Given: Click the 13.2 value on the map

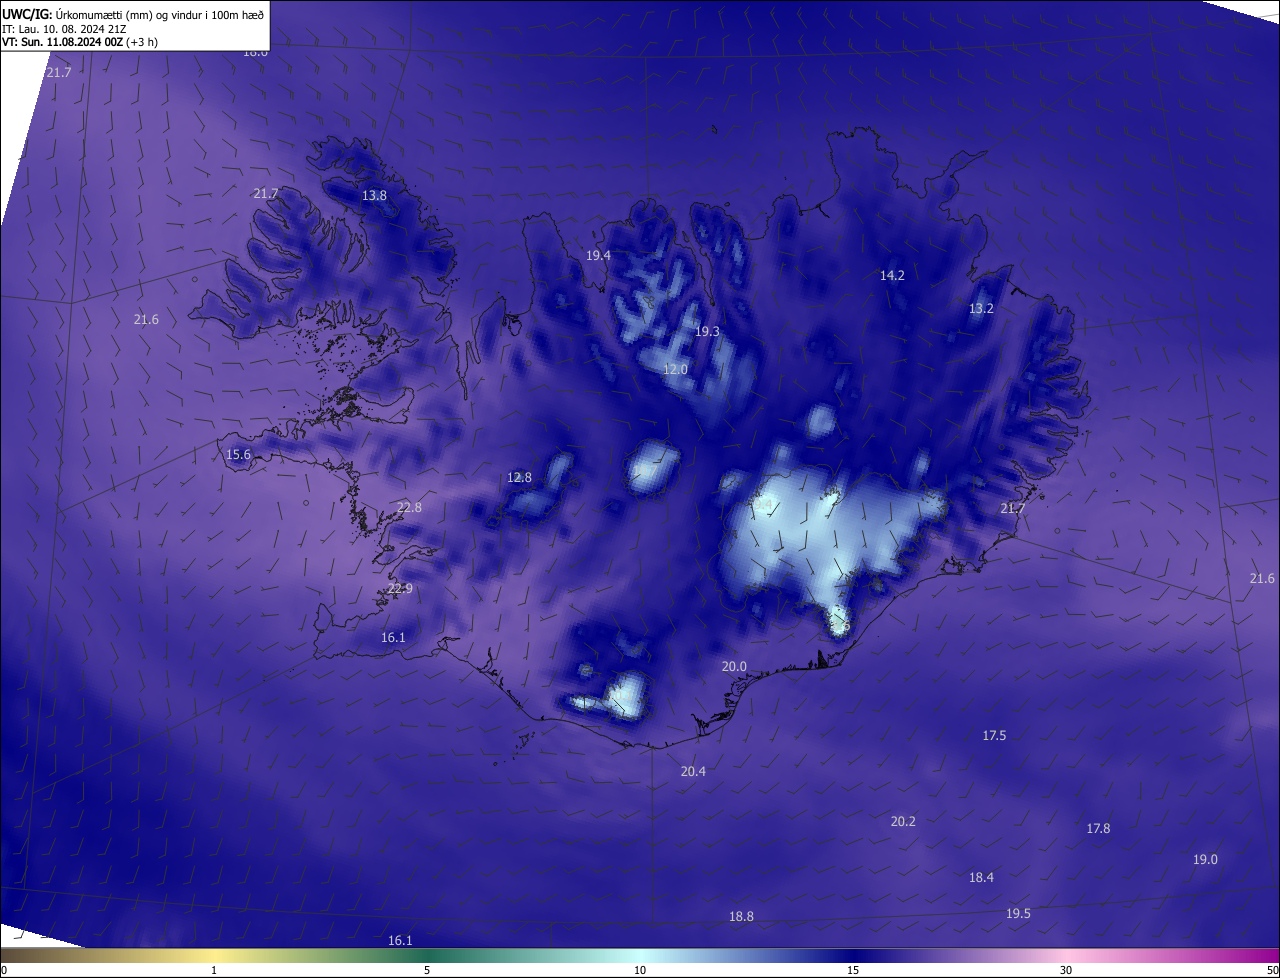Looking at the screenshot, I should 981,308.
